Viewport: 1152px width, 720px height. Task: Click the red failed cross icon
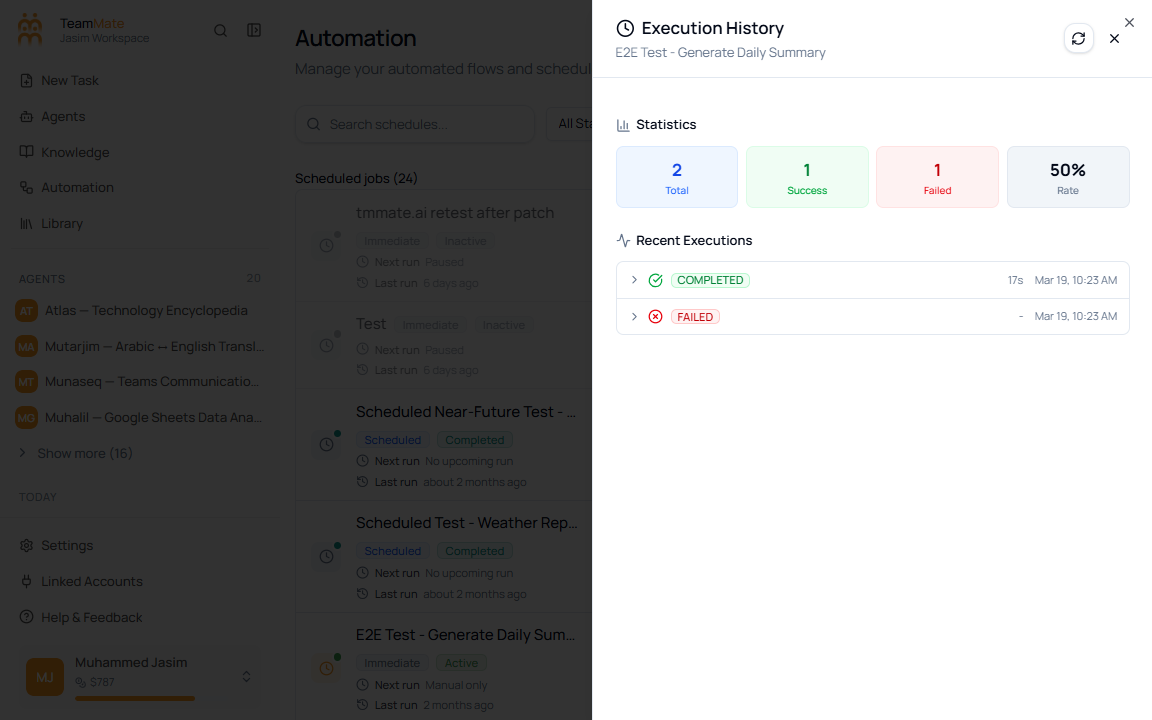(x=655, y=317)
